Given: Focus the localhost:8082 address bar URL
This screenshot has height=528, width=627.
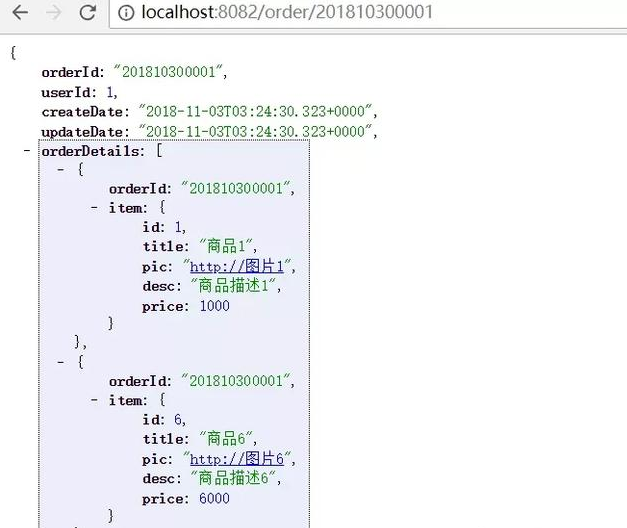Looking at the screenshot, I should pyautogui.click(x=288, y=14).
